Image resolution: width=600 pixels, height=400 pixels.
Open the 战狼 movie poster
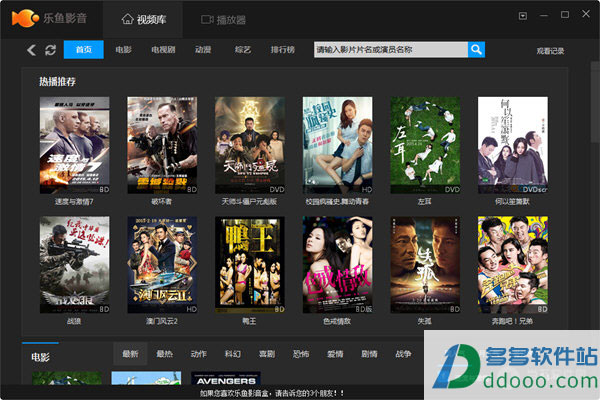[75, 264]
